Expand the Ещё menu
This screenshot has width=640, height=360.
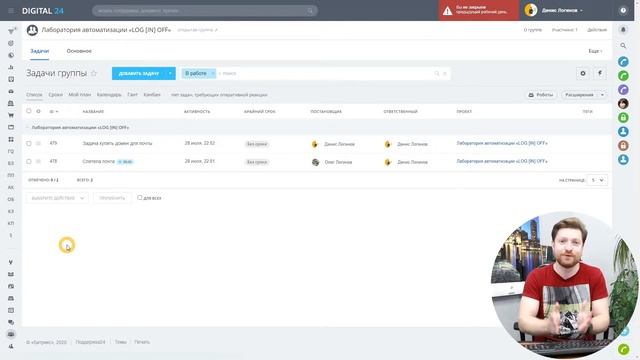[595, 51]
